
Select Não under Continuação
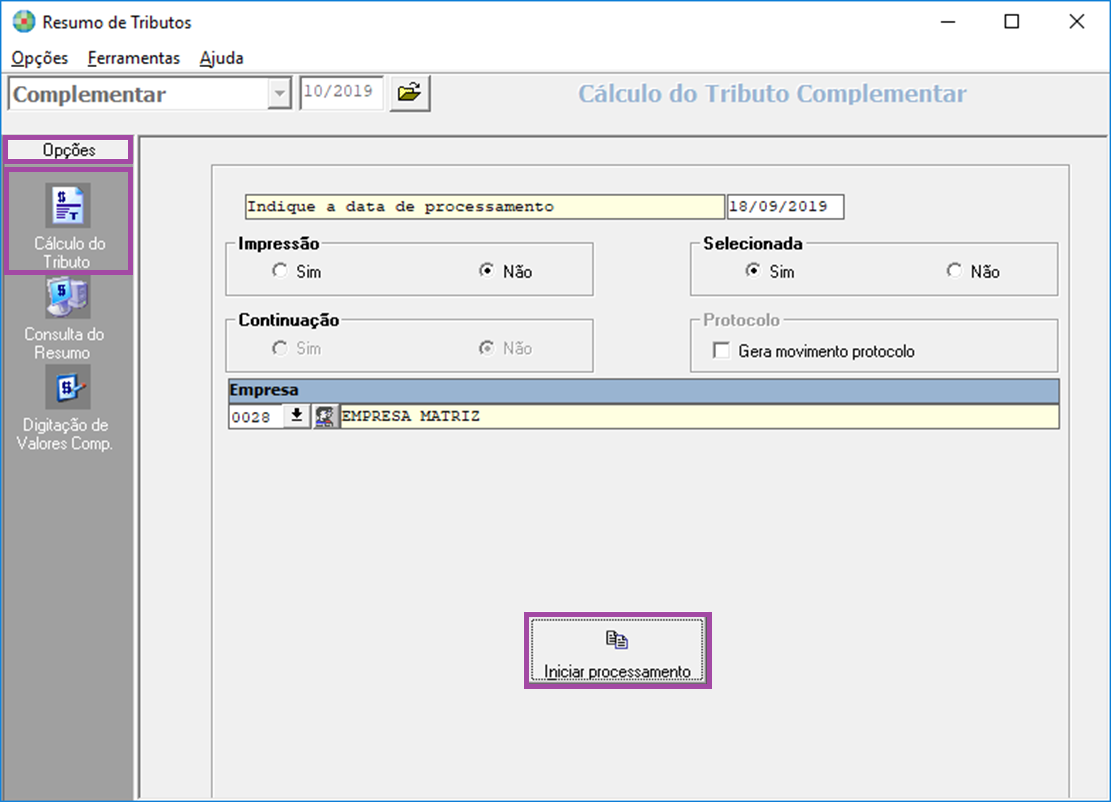487,348
